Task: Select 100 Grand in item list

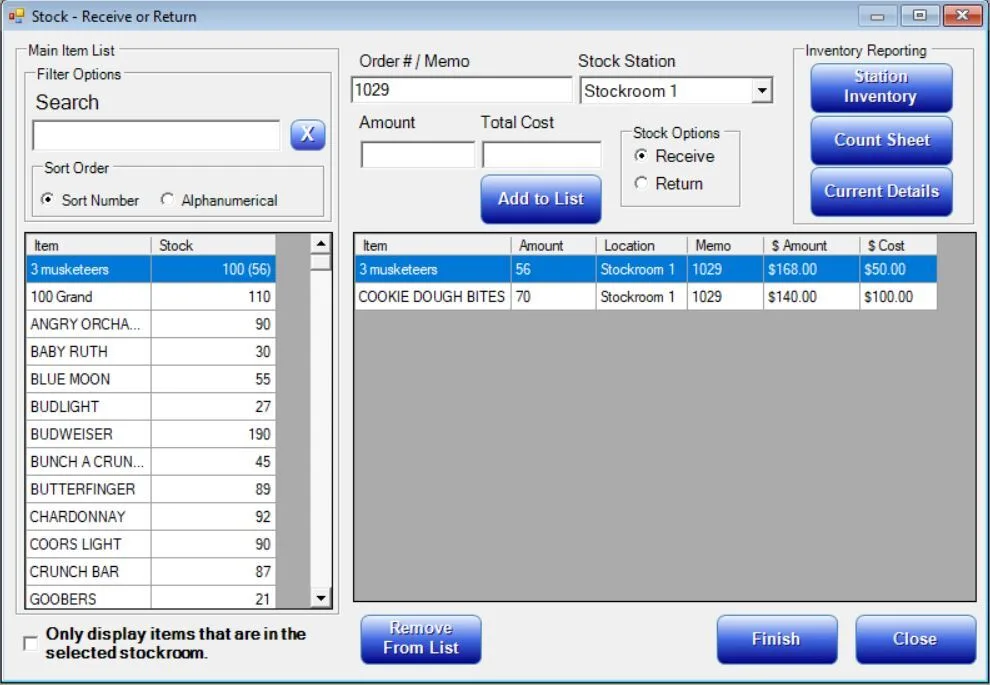Action: pyautogui.click(x=151, y=297)
